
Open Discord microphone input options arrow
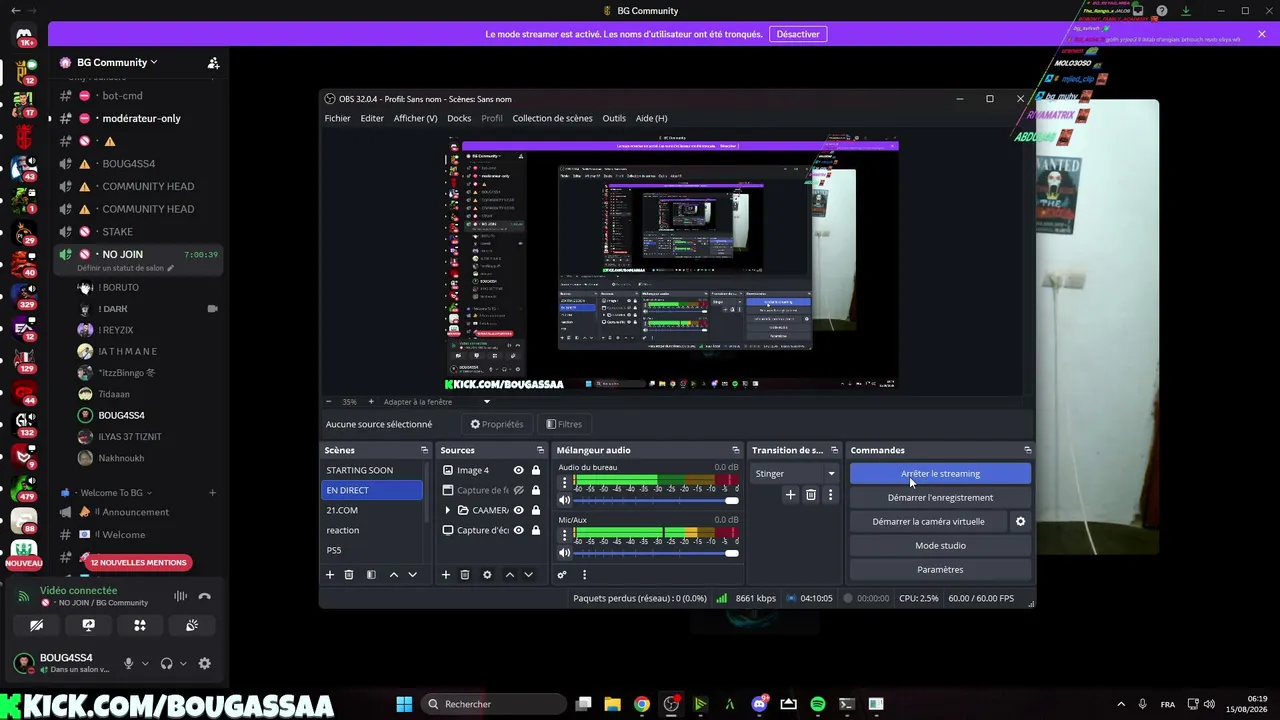[x=145, y=663]
